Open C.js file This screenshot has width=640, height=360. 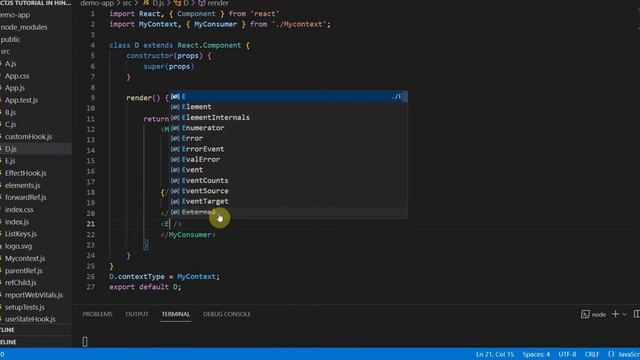[11, 124]
